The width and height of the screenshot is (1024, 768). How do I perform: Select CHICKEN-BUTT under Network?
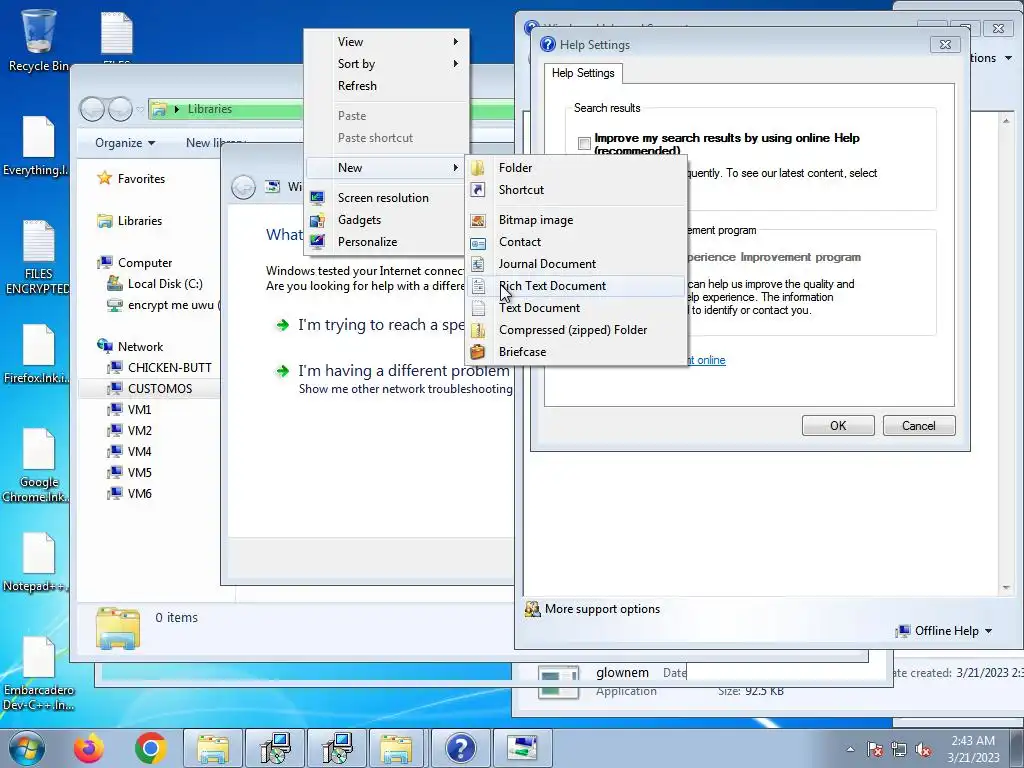pyautogui.click(x=170, y=368)
